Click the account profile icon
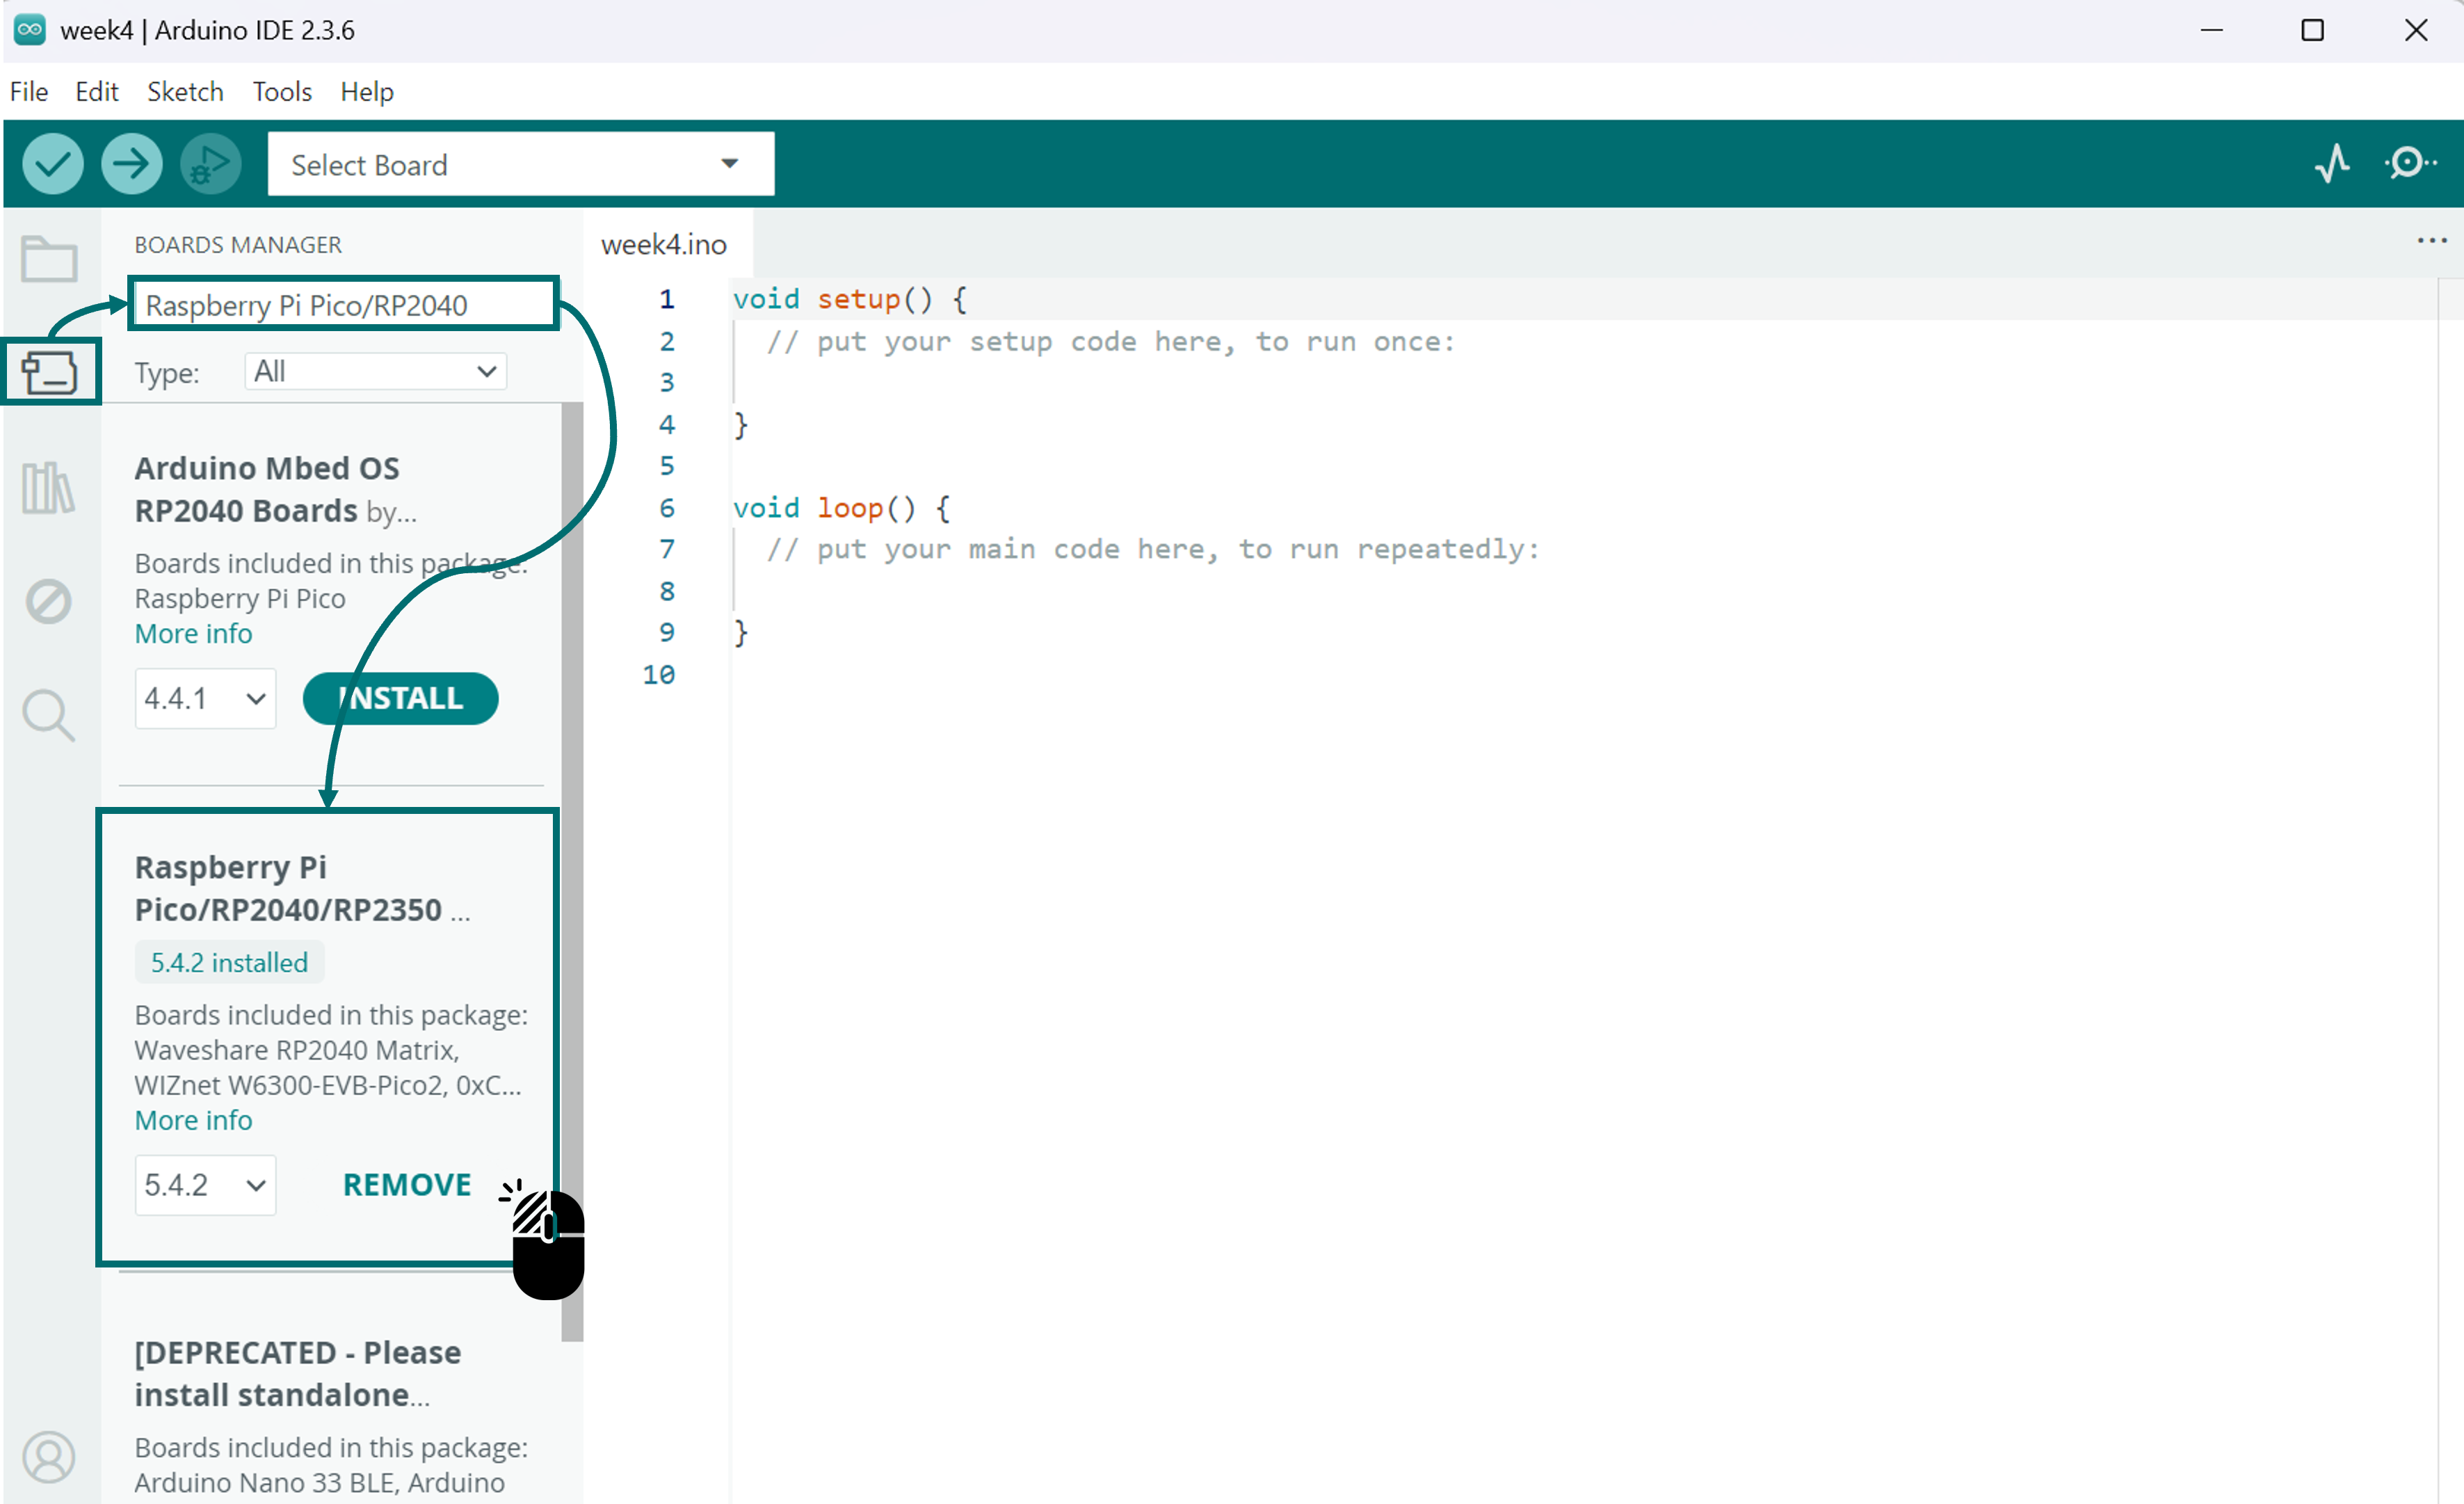The width and height of the screenshot is (2464, 1504). coord(48,1456)
